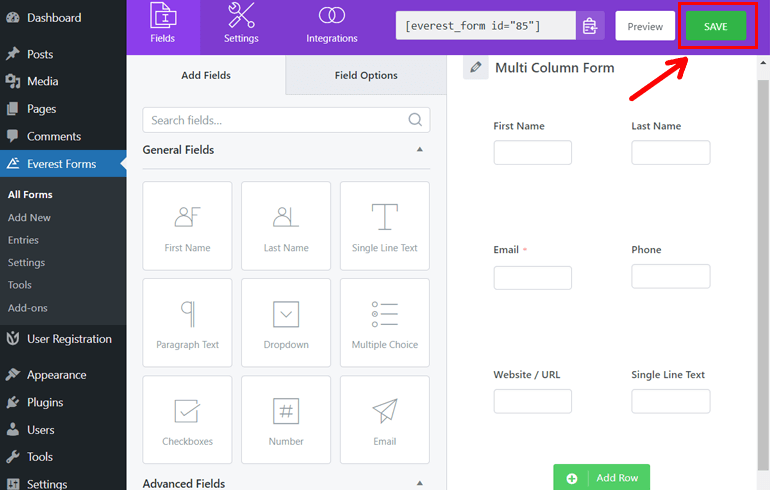The width and height of the screenshot is (770, 490).
Task: Click the Everest Forms mountain icon
Action: (x=13, y=163)
